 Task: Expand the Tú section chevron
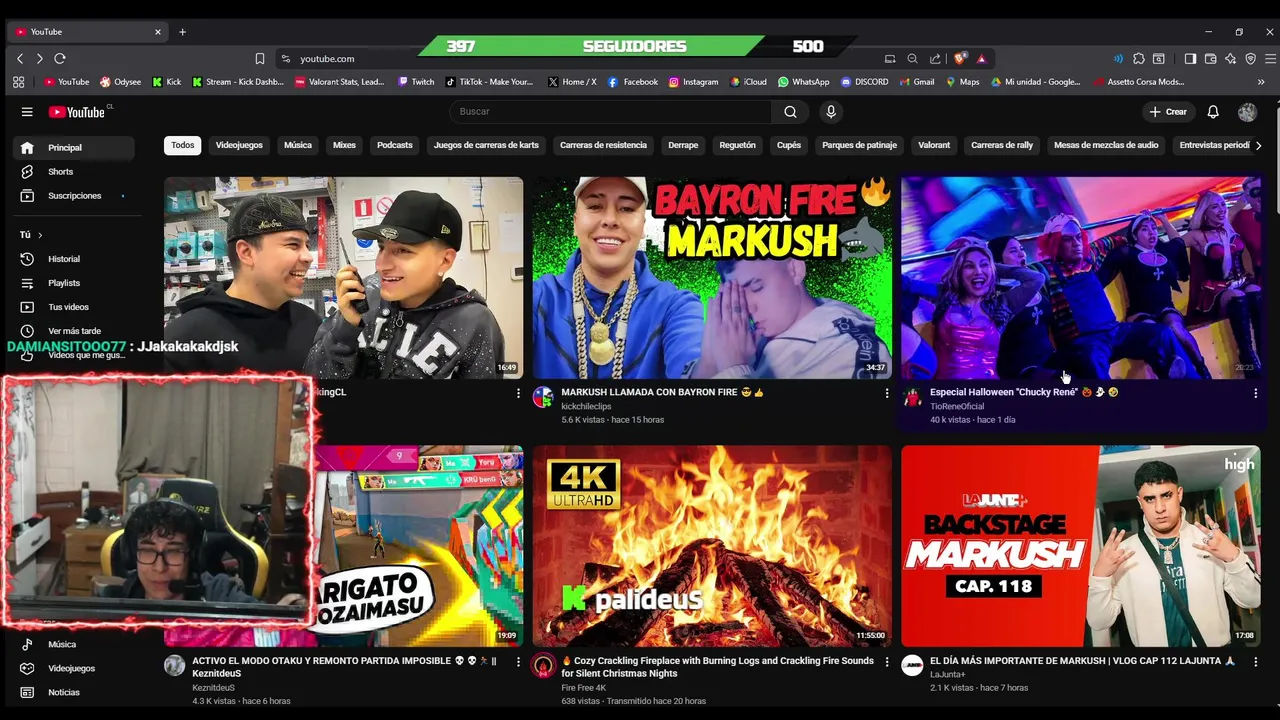tap(40, 235)
